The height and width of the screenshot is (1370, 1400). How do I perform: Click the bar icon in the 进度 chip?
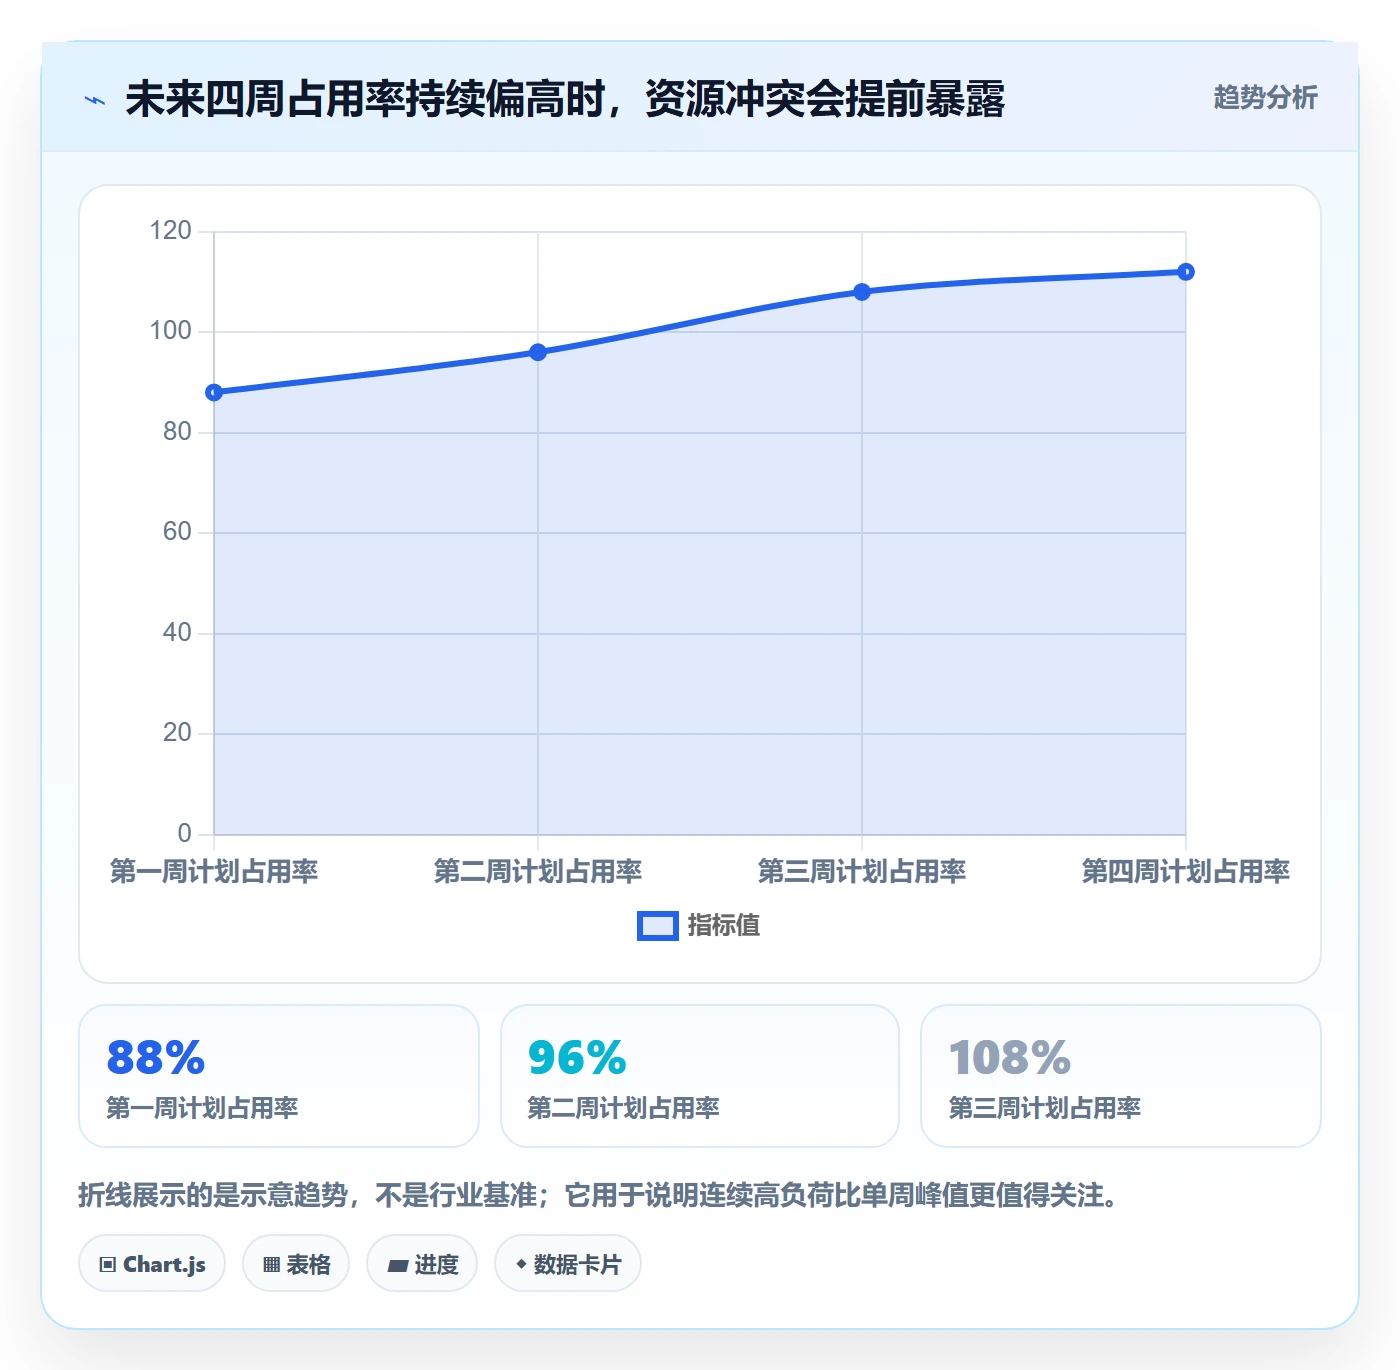[x=397, y=1266]
